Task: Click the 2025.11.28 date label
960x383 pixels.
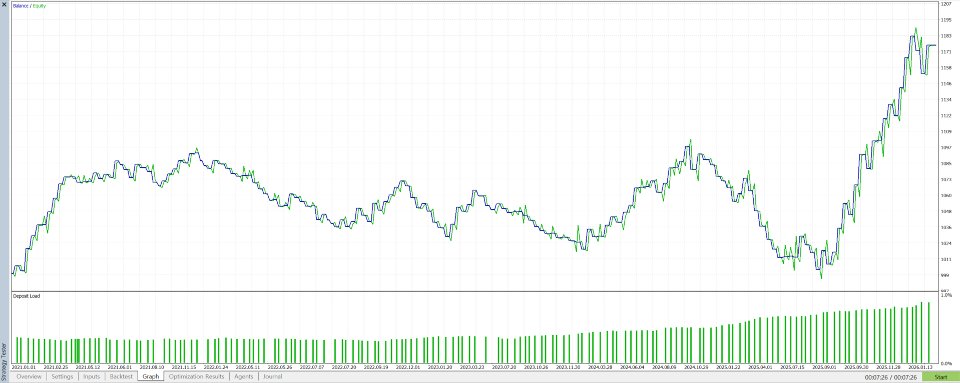Action: pyautogui.click(x=888, y=368)
